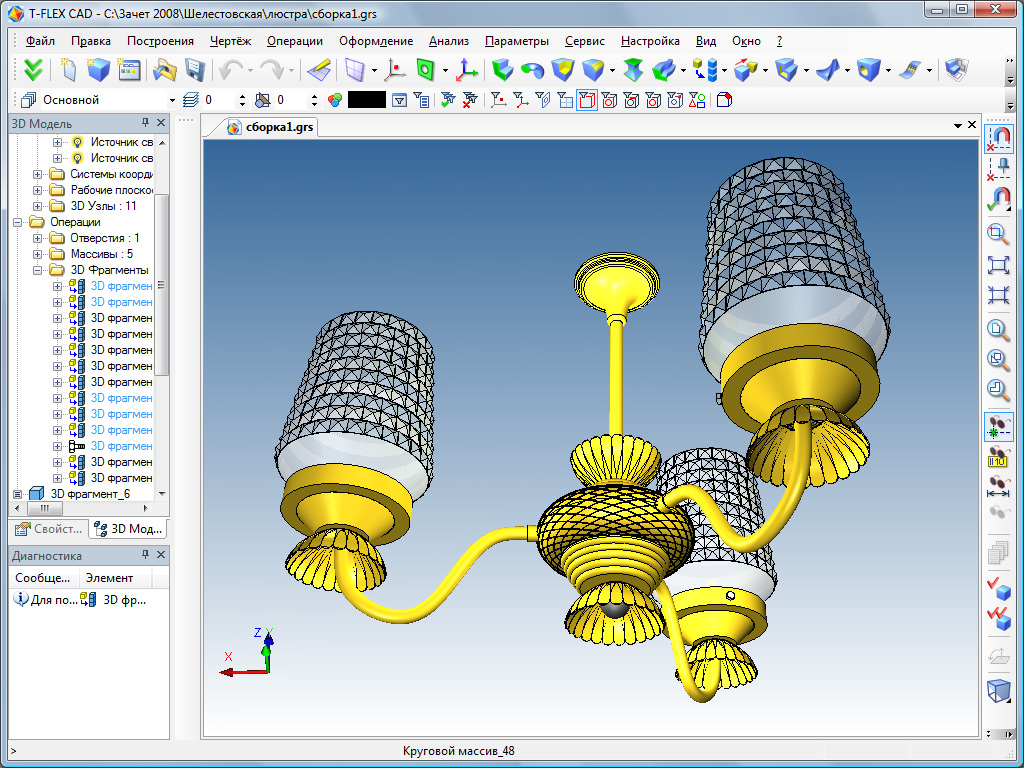The width and height of the screenshot is (1024, 768).
Task: Toggle the pin snap icon
Action: coord(998,169)
